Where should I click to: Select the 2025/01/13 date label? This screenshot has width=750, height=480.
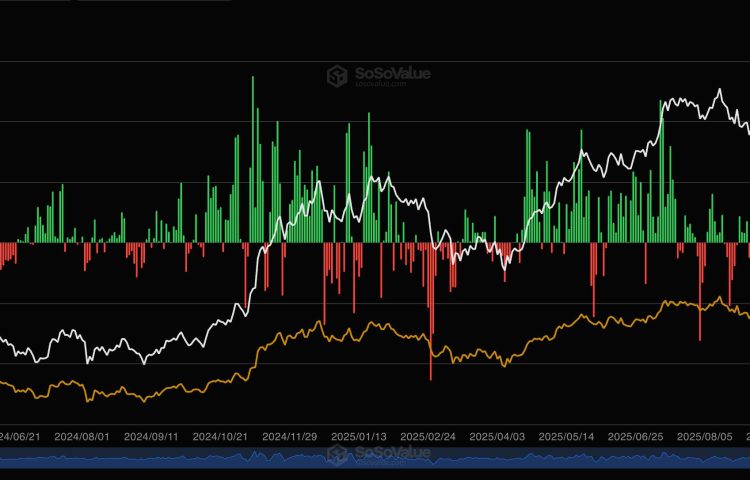[x=357, y=437]
